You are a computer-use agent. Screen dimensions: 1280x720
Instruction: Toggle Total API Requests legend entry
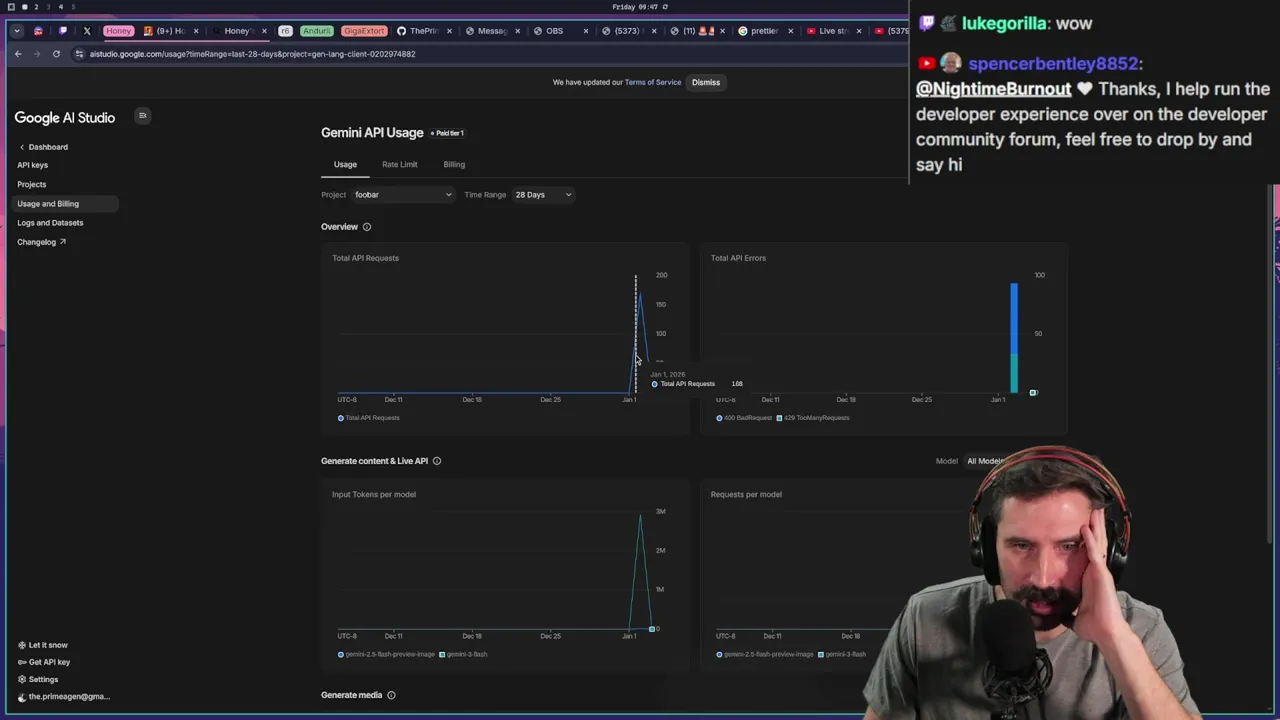click(x=369, y=418)
